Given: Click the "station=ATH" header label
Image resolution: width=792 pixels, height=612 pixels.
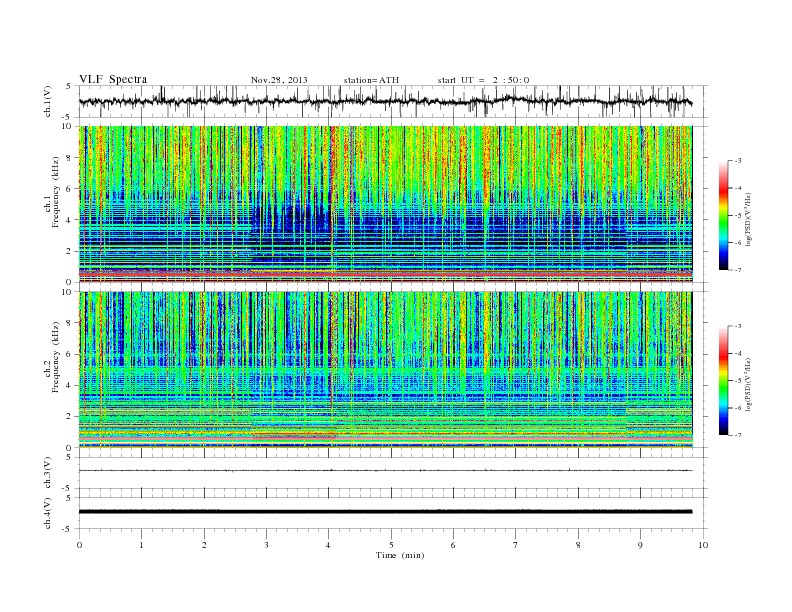Looking at the screenshot, I should [371, 80].
